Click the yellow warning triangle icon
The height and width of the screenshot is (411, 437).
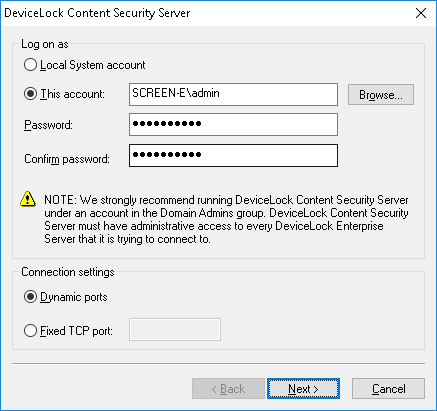[x=28, y=199]
